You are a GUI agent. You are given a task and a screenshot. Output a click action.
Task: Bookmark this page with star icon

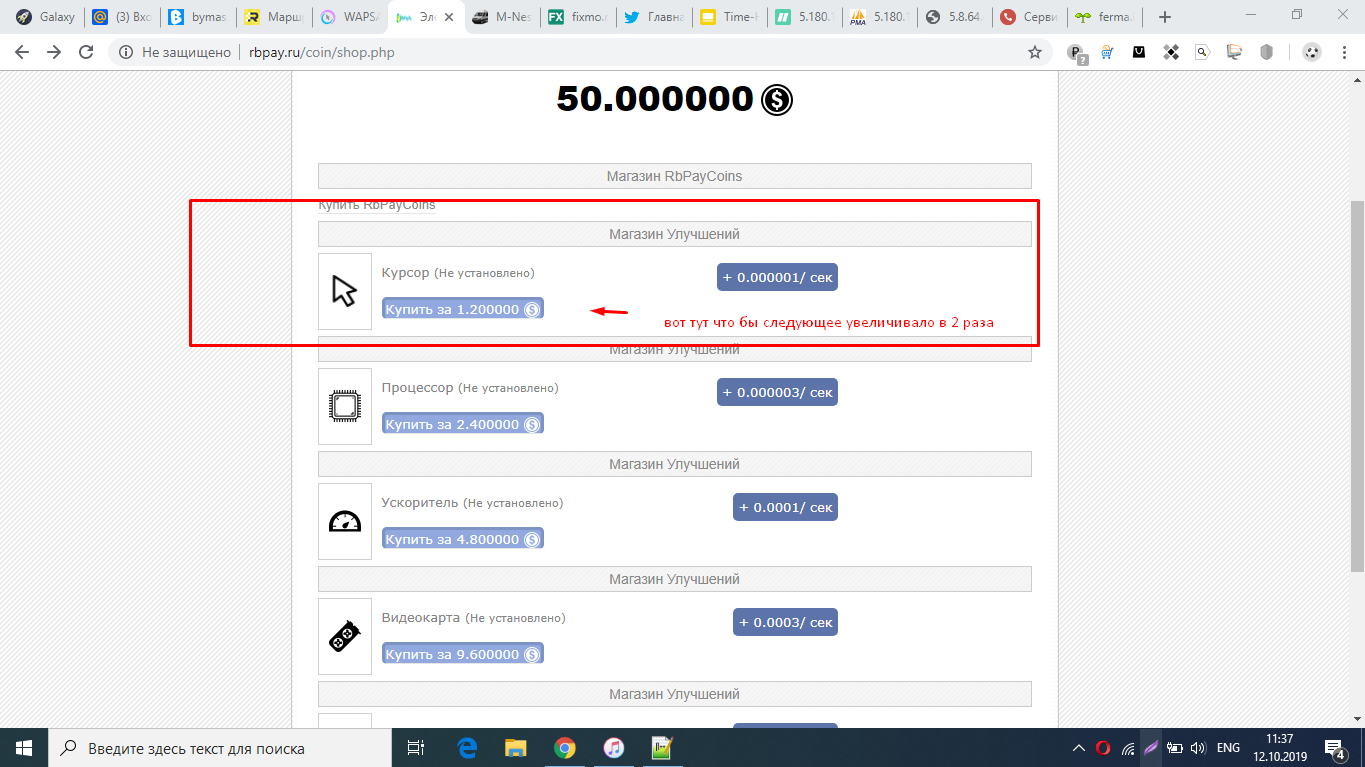(x=1035, y=52)
